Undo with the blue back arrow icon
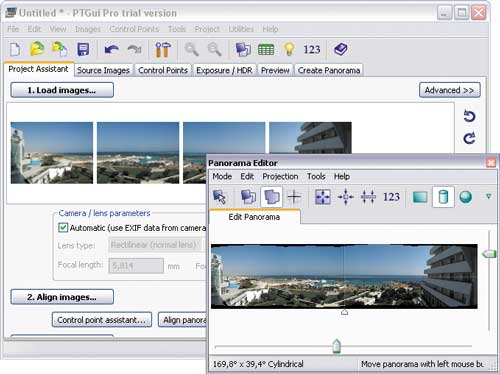Viewport: 500px width, 374px height. tap(111, 50)
